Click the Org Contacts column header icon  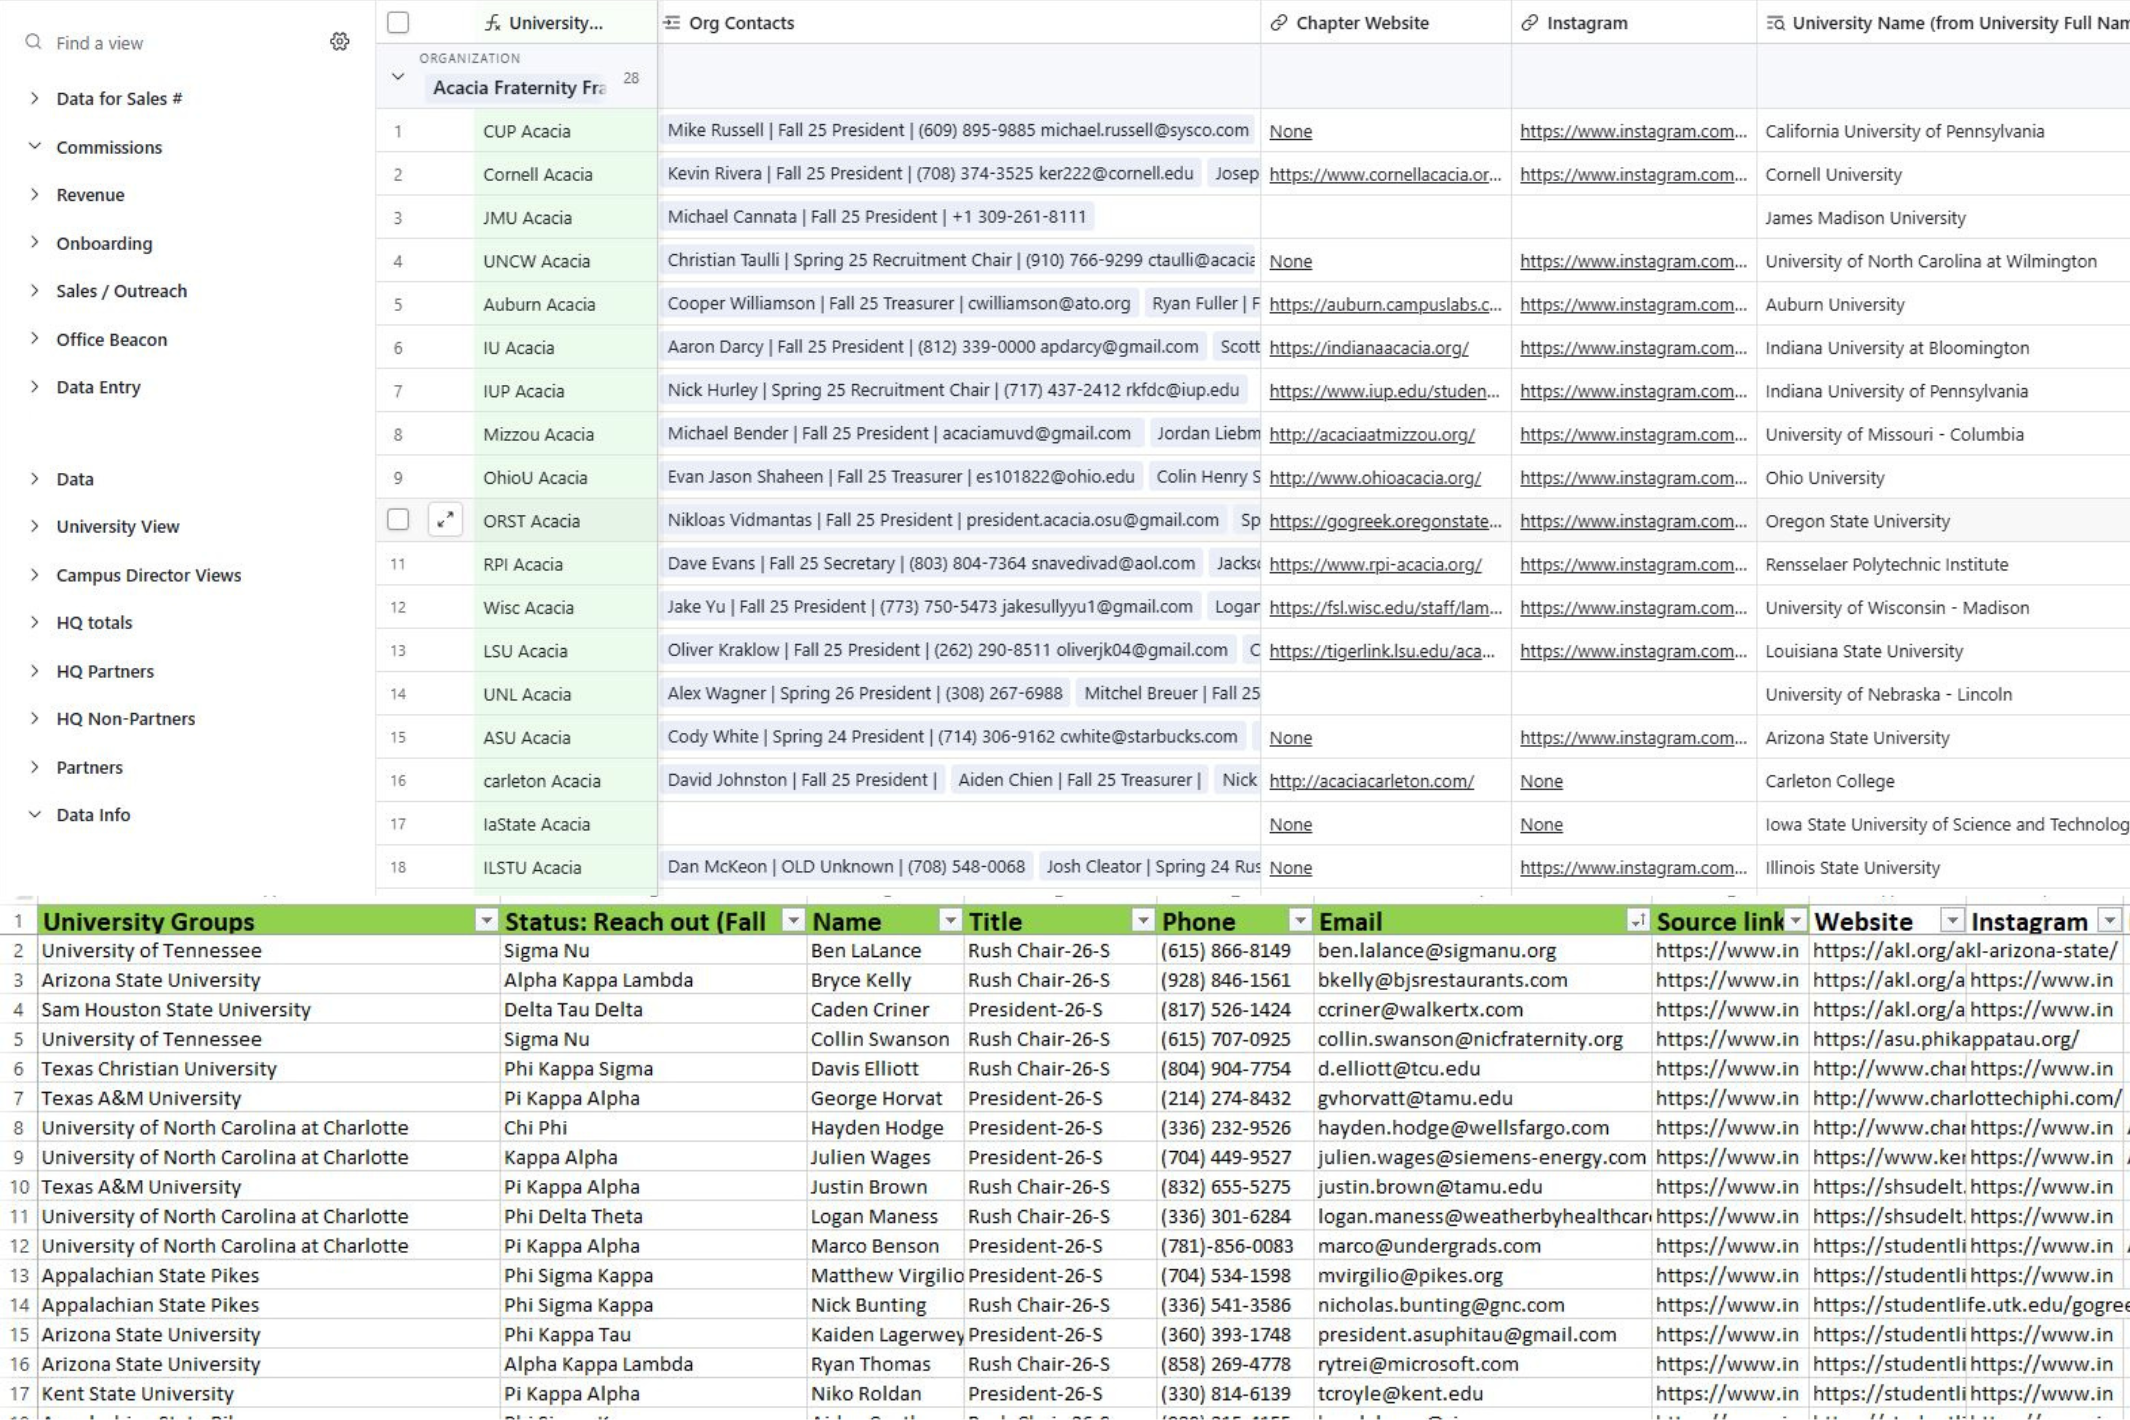pyautogui.click(x=672, y=23)
